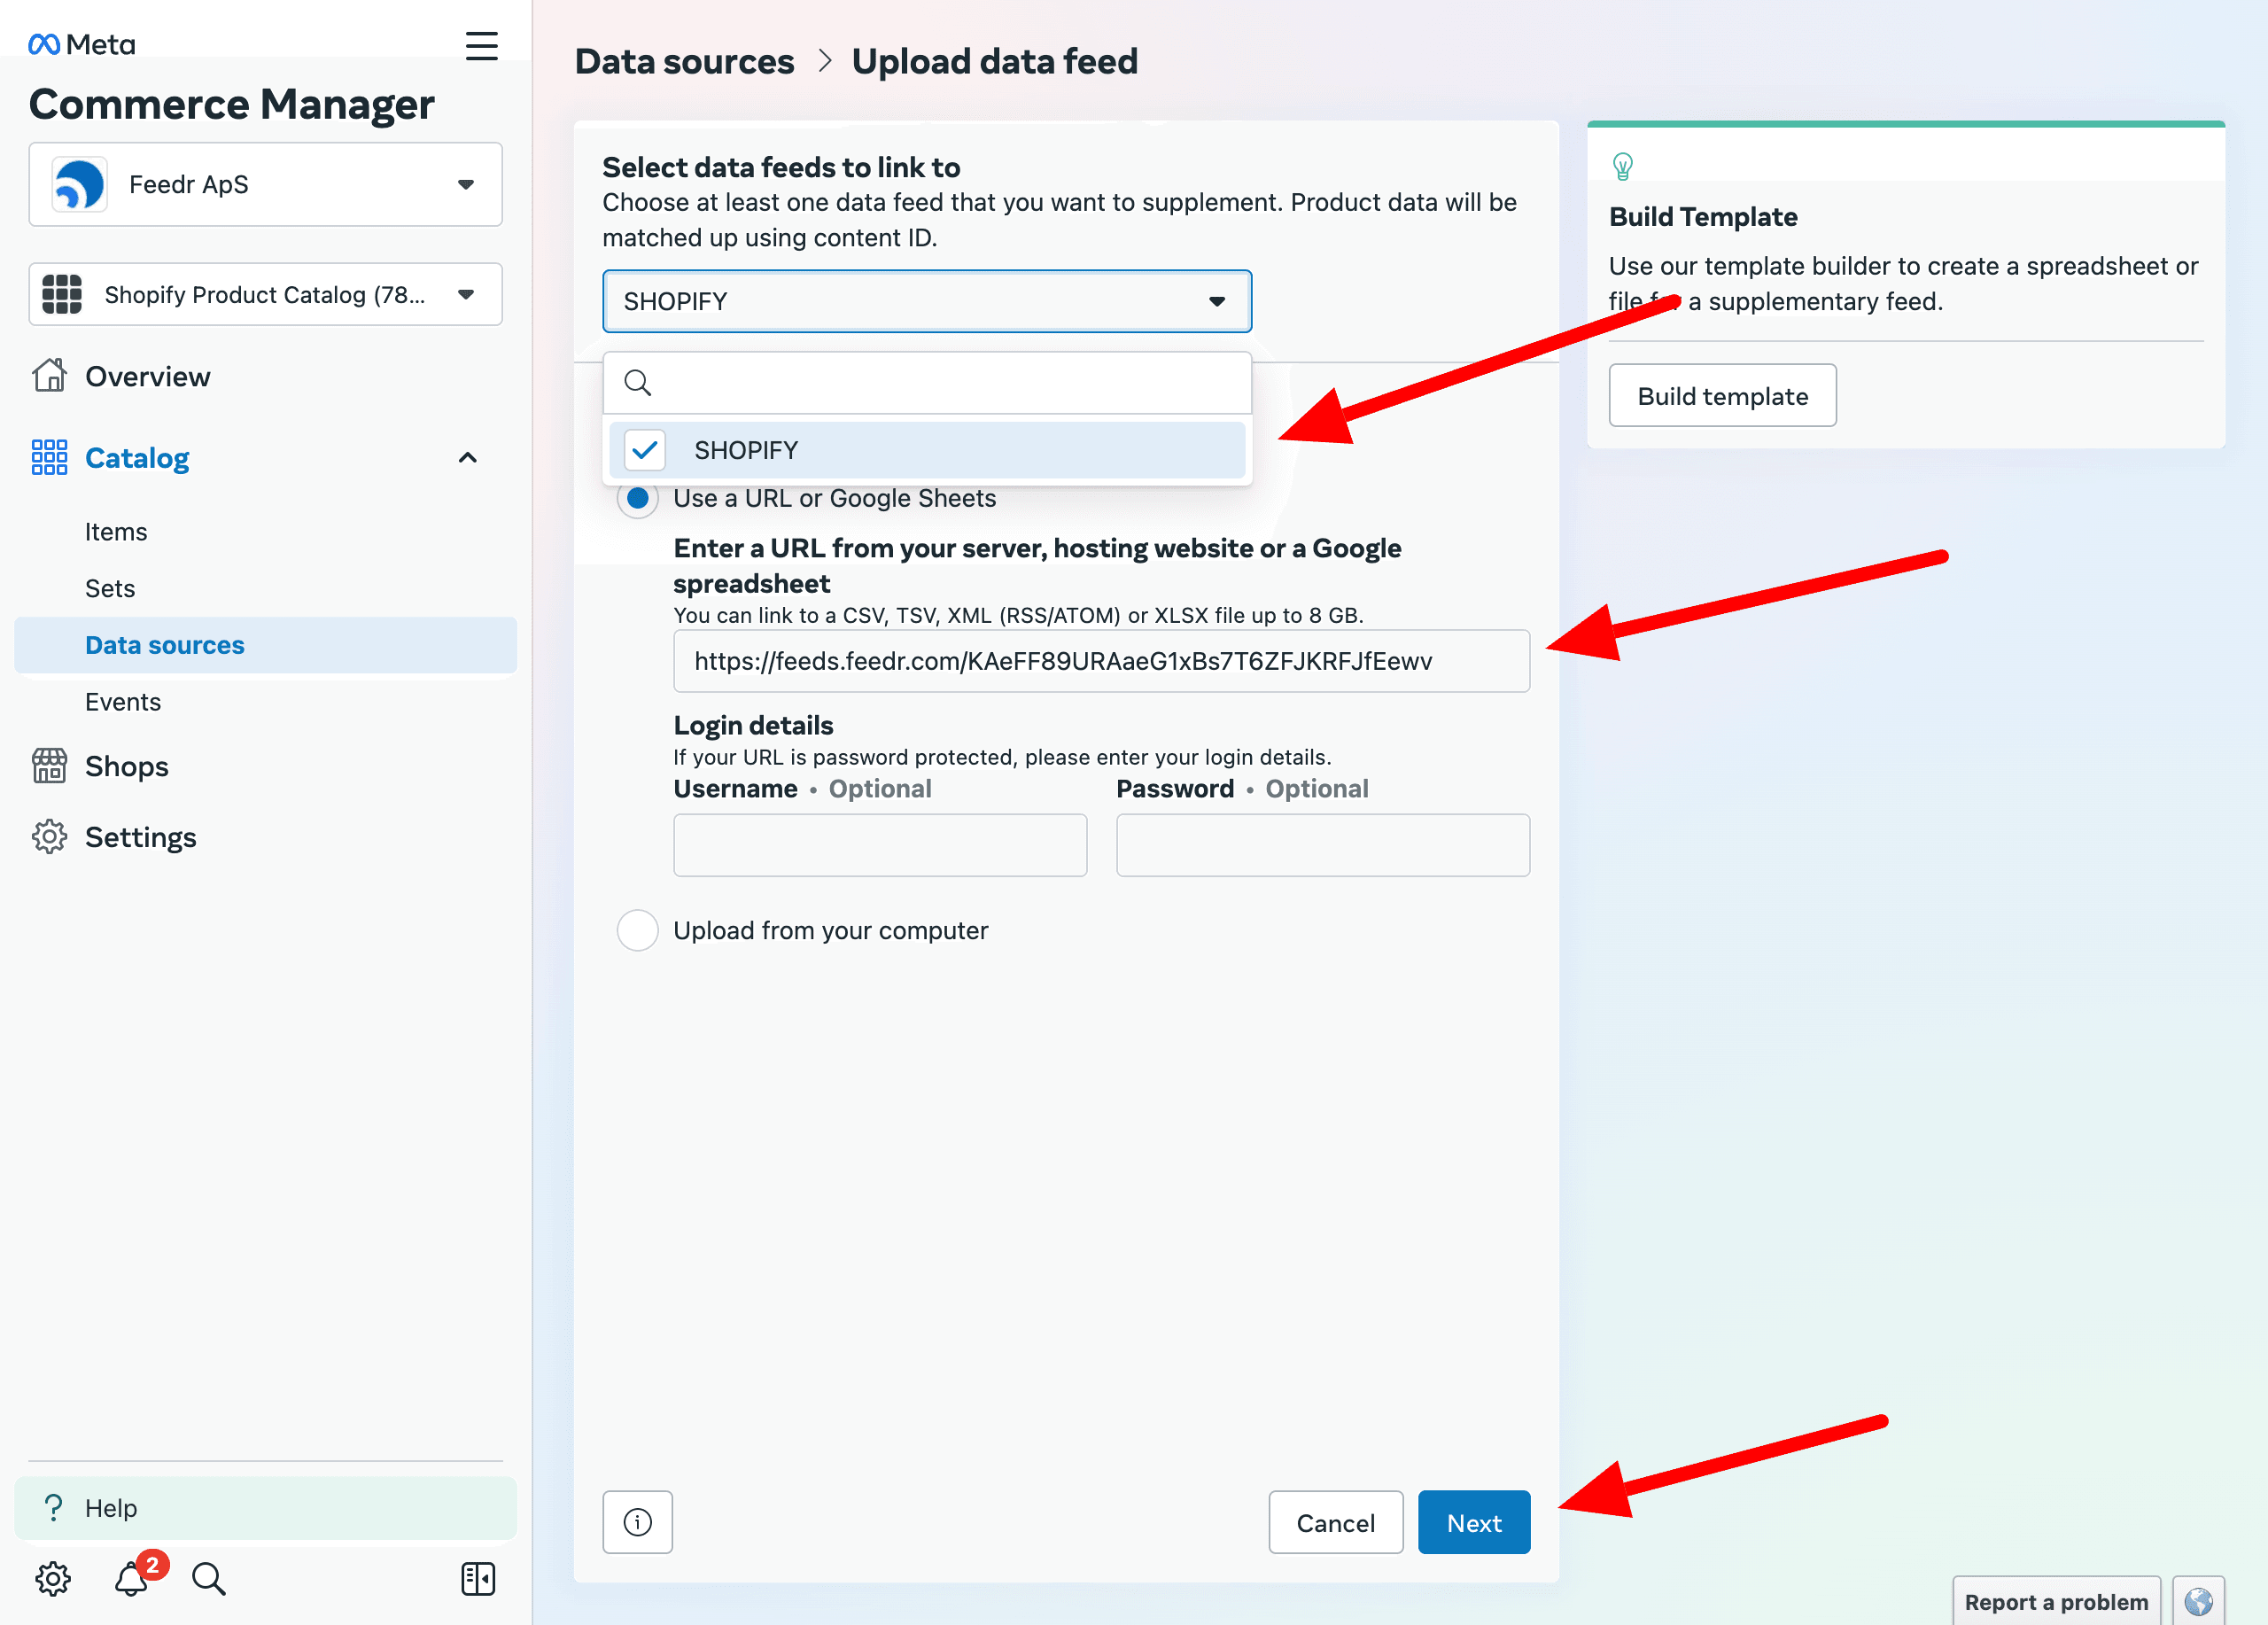This screenshot has height=1625, width=2268.
Task: Click the globe language icon
Action: tap(2198, 1601)
